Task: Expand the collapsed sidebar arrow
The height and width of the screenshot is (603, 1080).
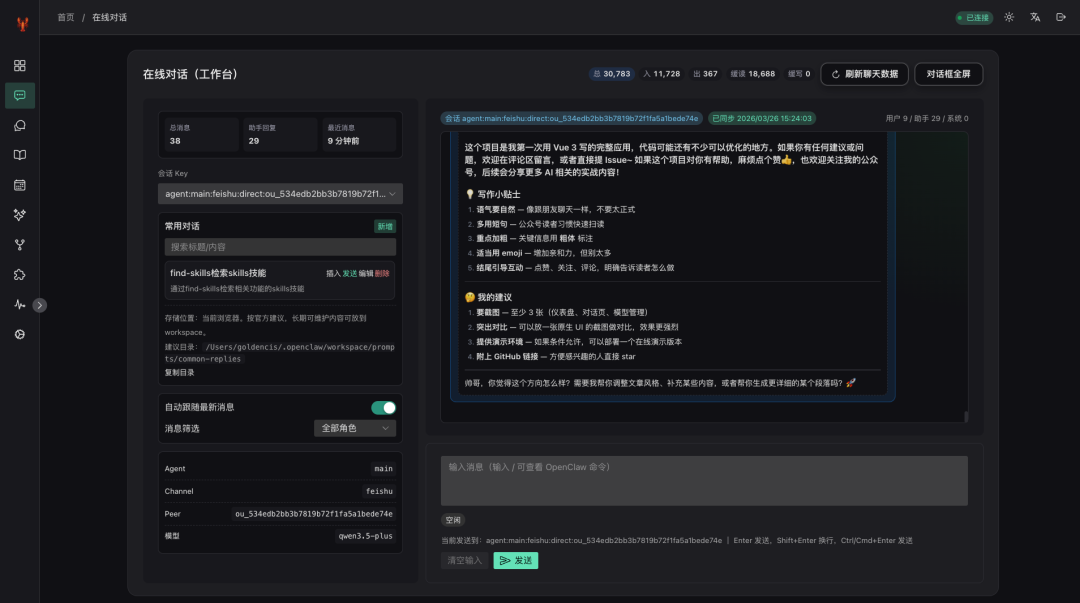Action: pyautogui.click(x=40, y=305)
